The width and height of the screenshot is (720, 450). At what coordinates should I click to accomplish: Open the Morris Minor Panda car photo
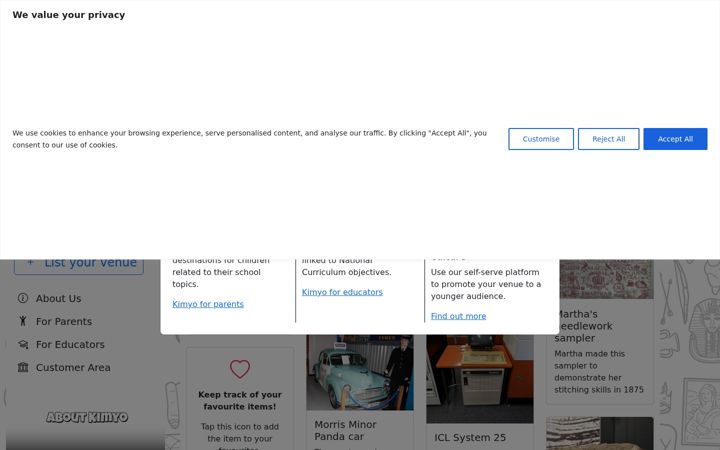click(360, 372)
